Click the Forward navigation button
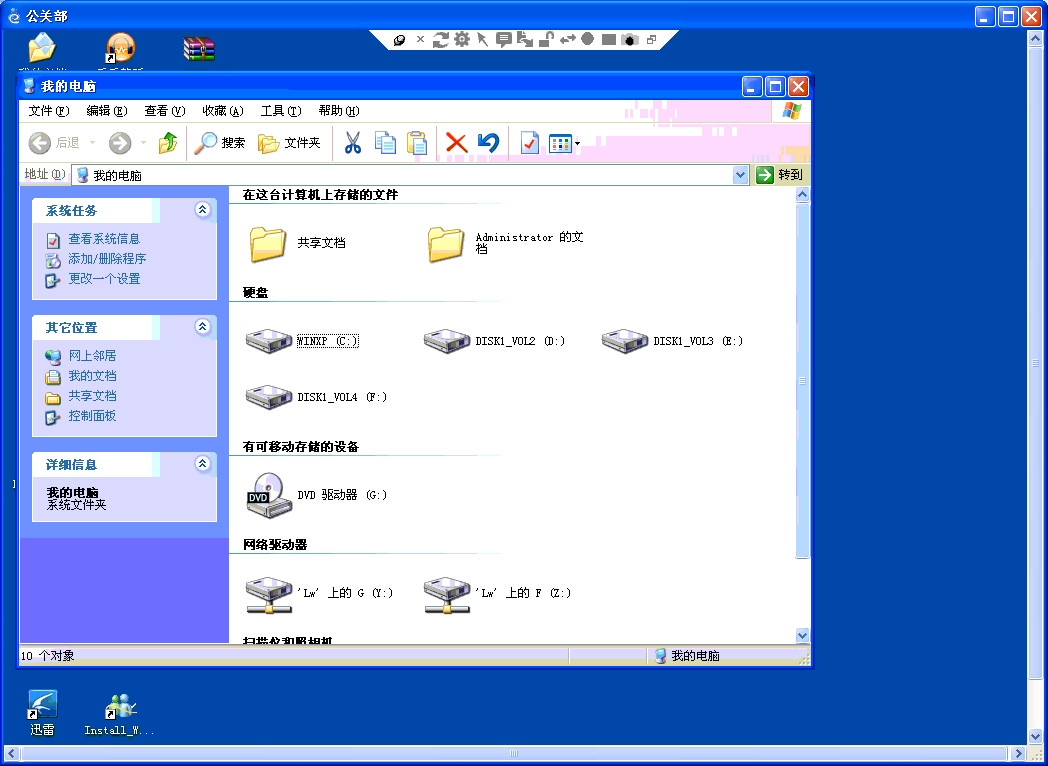This screenshot has height=766, width=1048. (120, 142)
